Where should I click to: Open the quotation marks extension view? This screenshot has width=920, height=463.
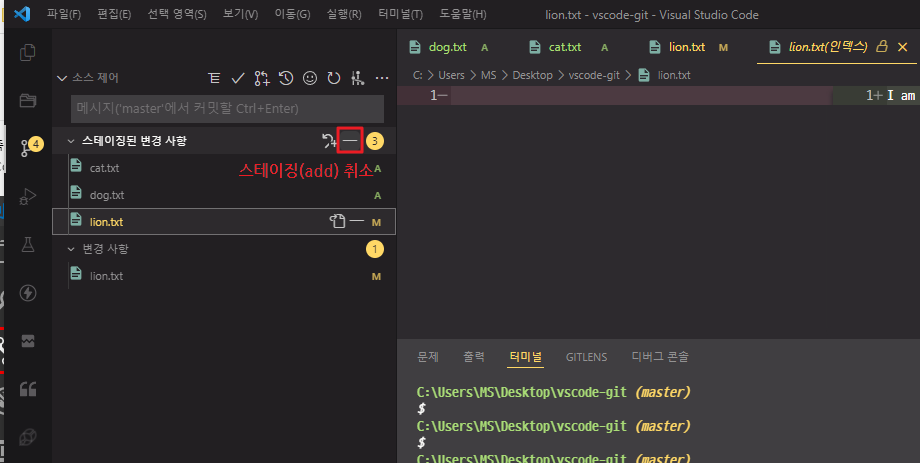(x=28, y=388)
